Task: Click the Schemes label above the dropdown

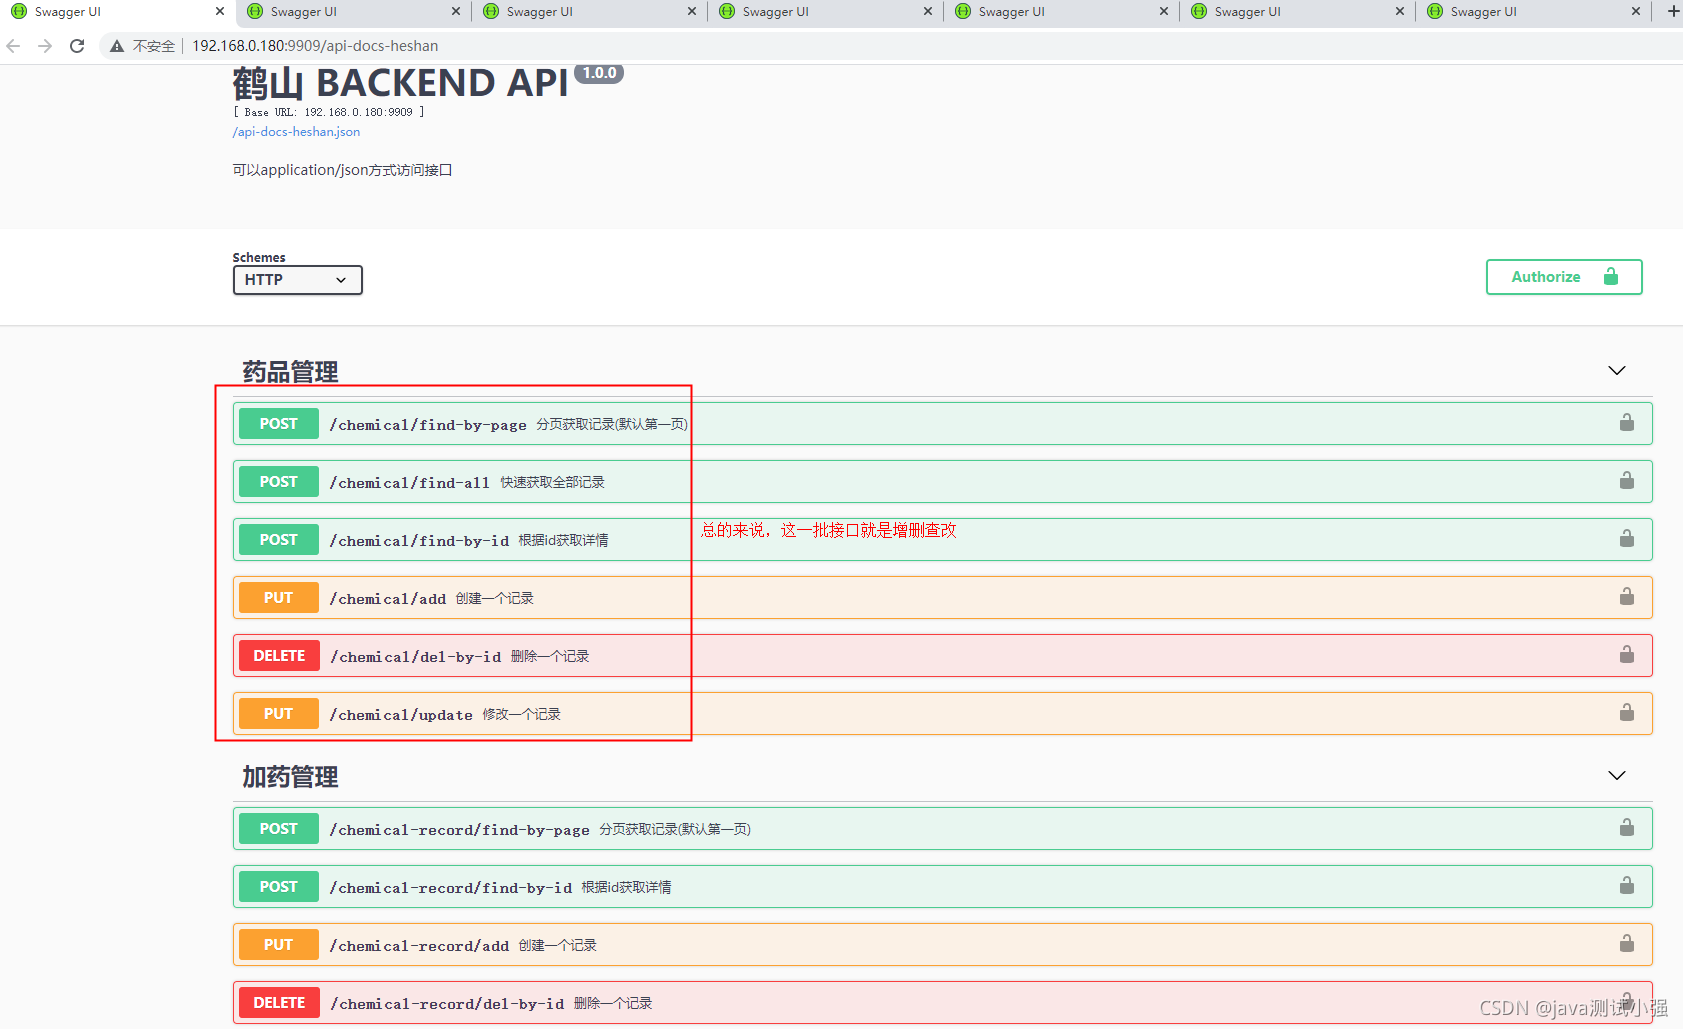Action: pyautogui.click(x=259, y=257)
